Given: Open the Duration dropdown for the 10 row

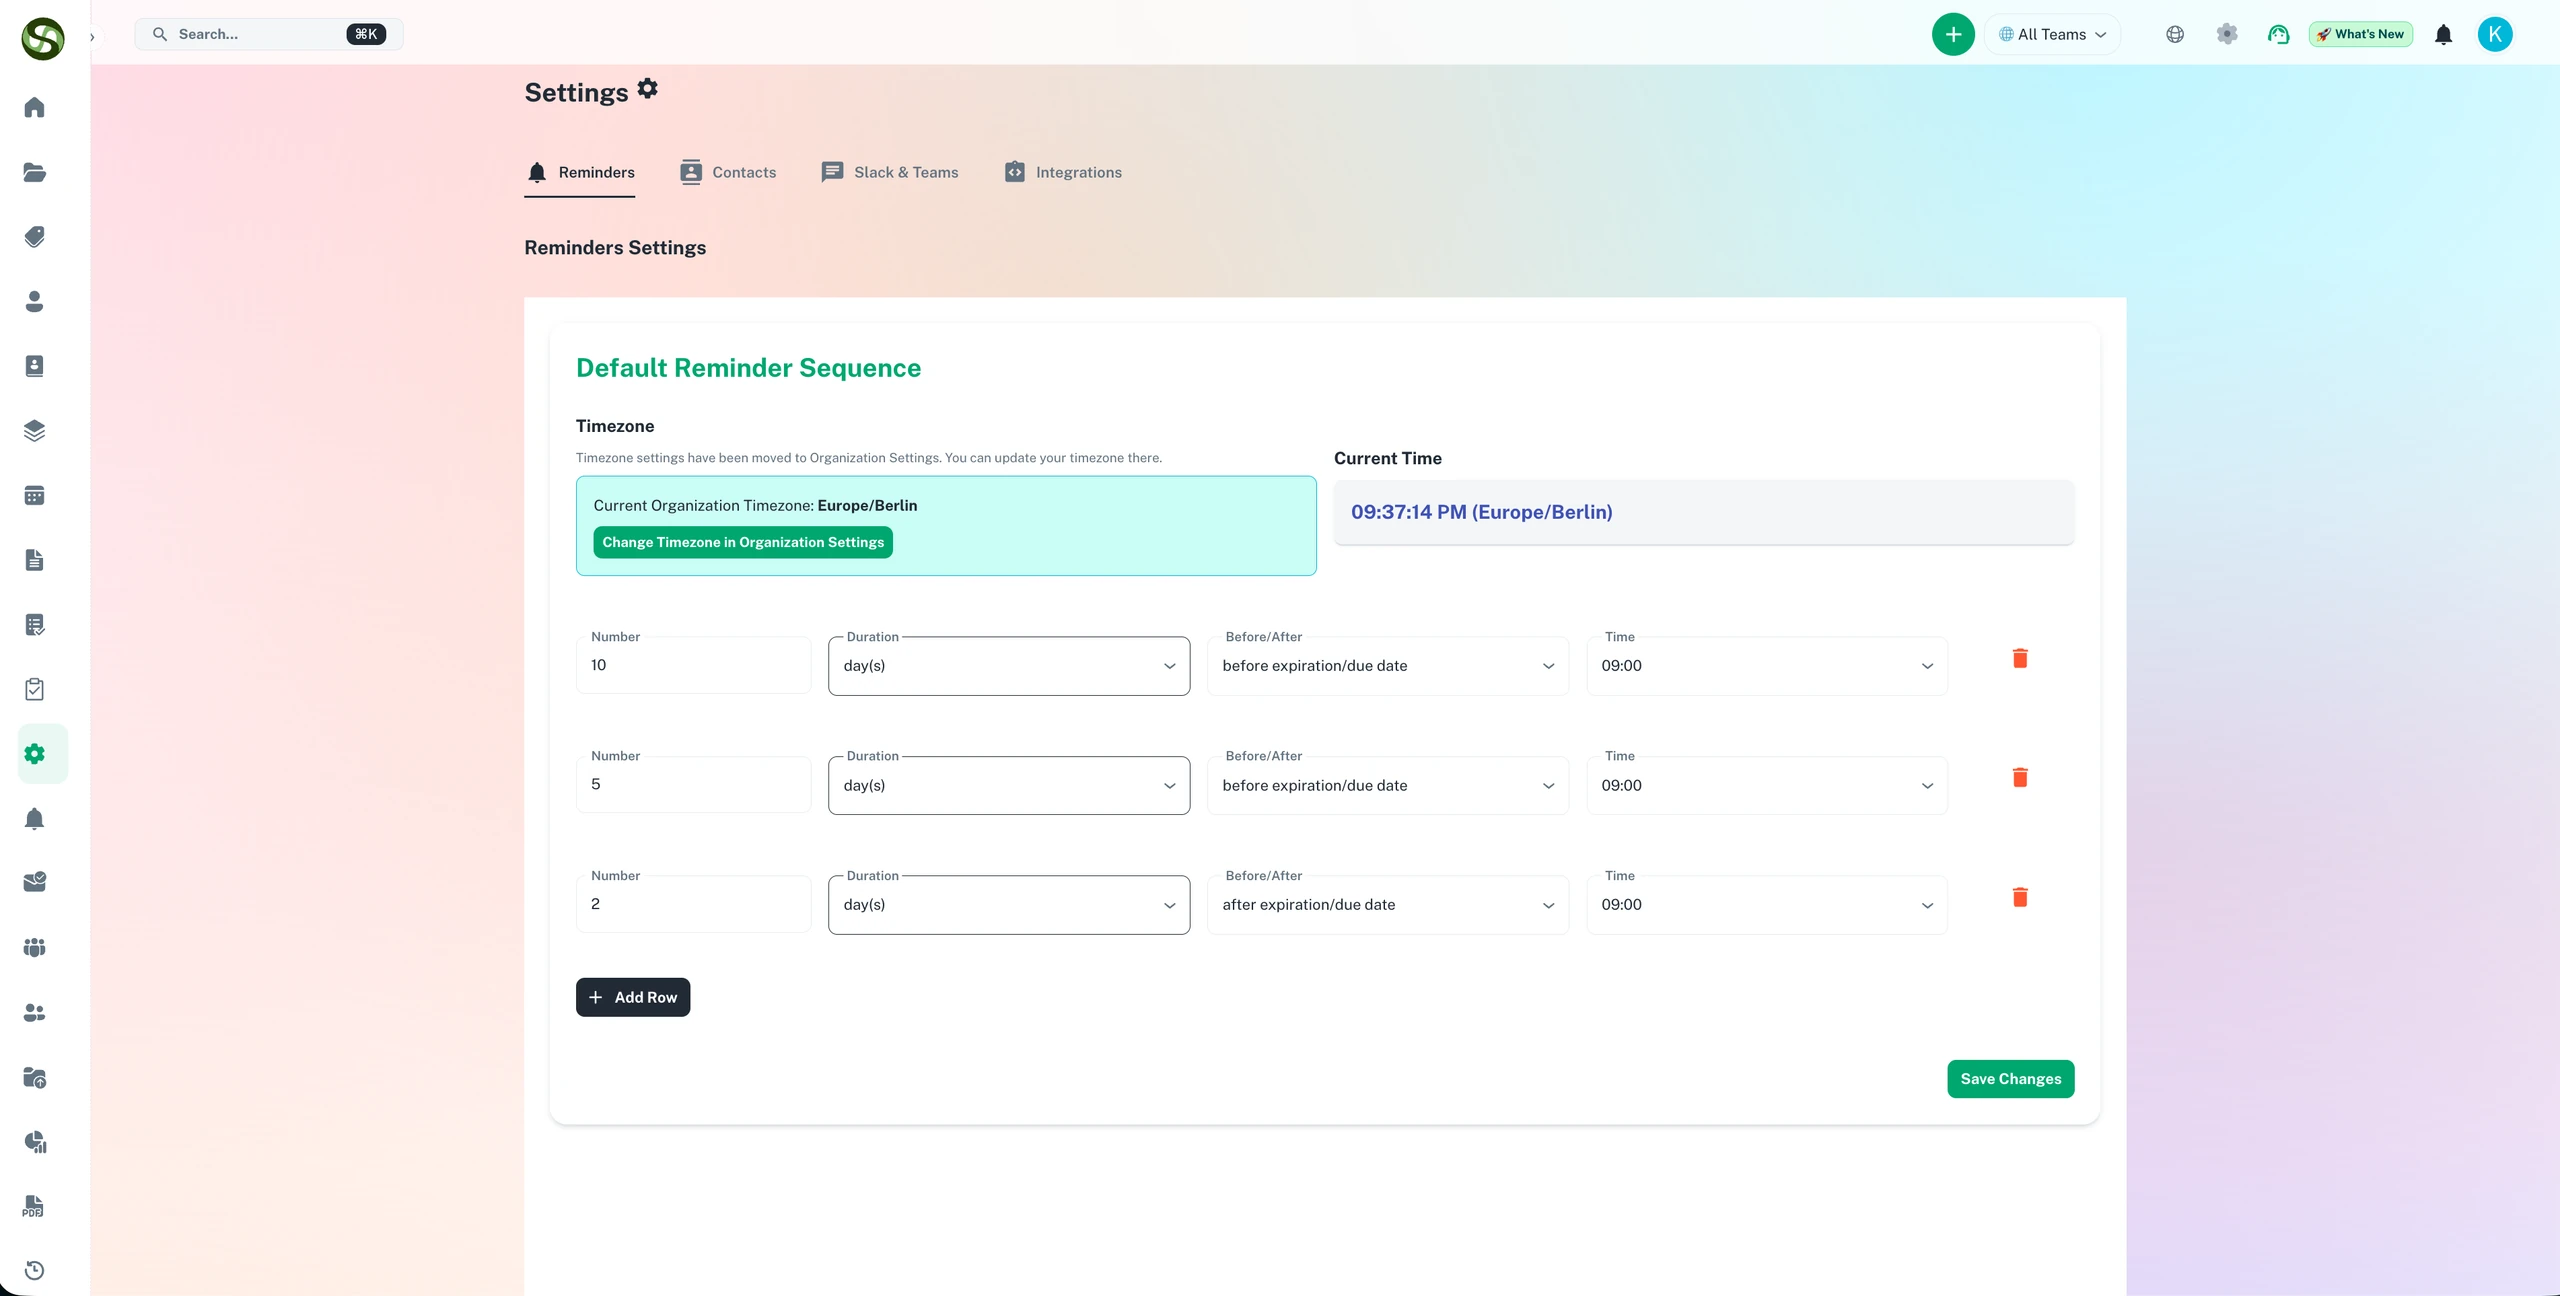Looking at the screenshot, I should point(1009,666).
